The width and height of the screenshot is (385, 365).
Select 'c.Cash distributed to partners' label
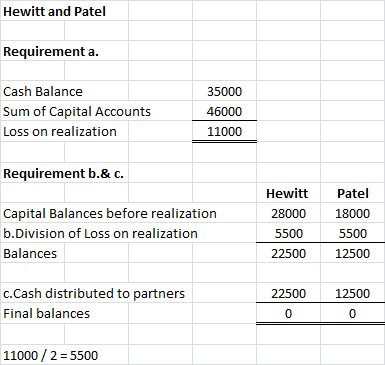(x=94, y=294)
